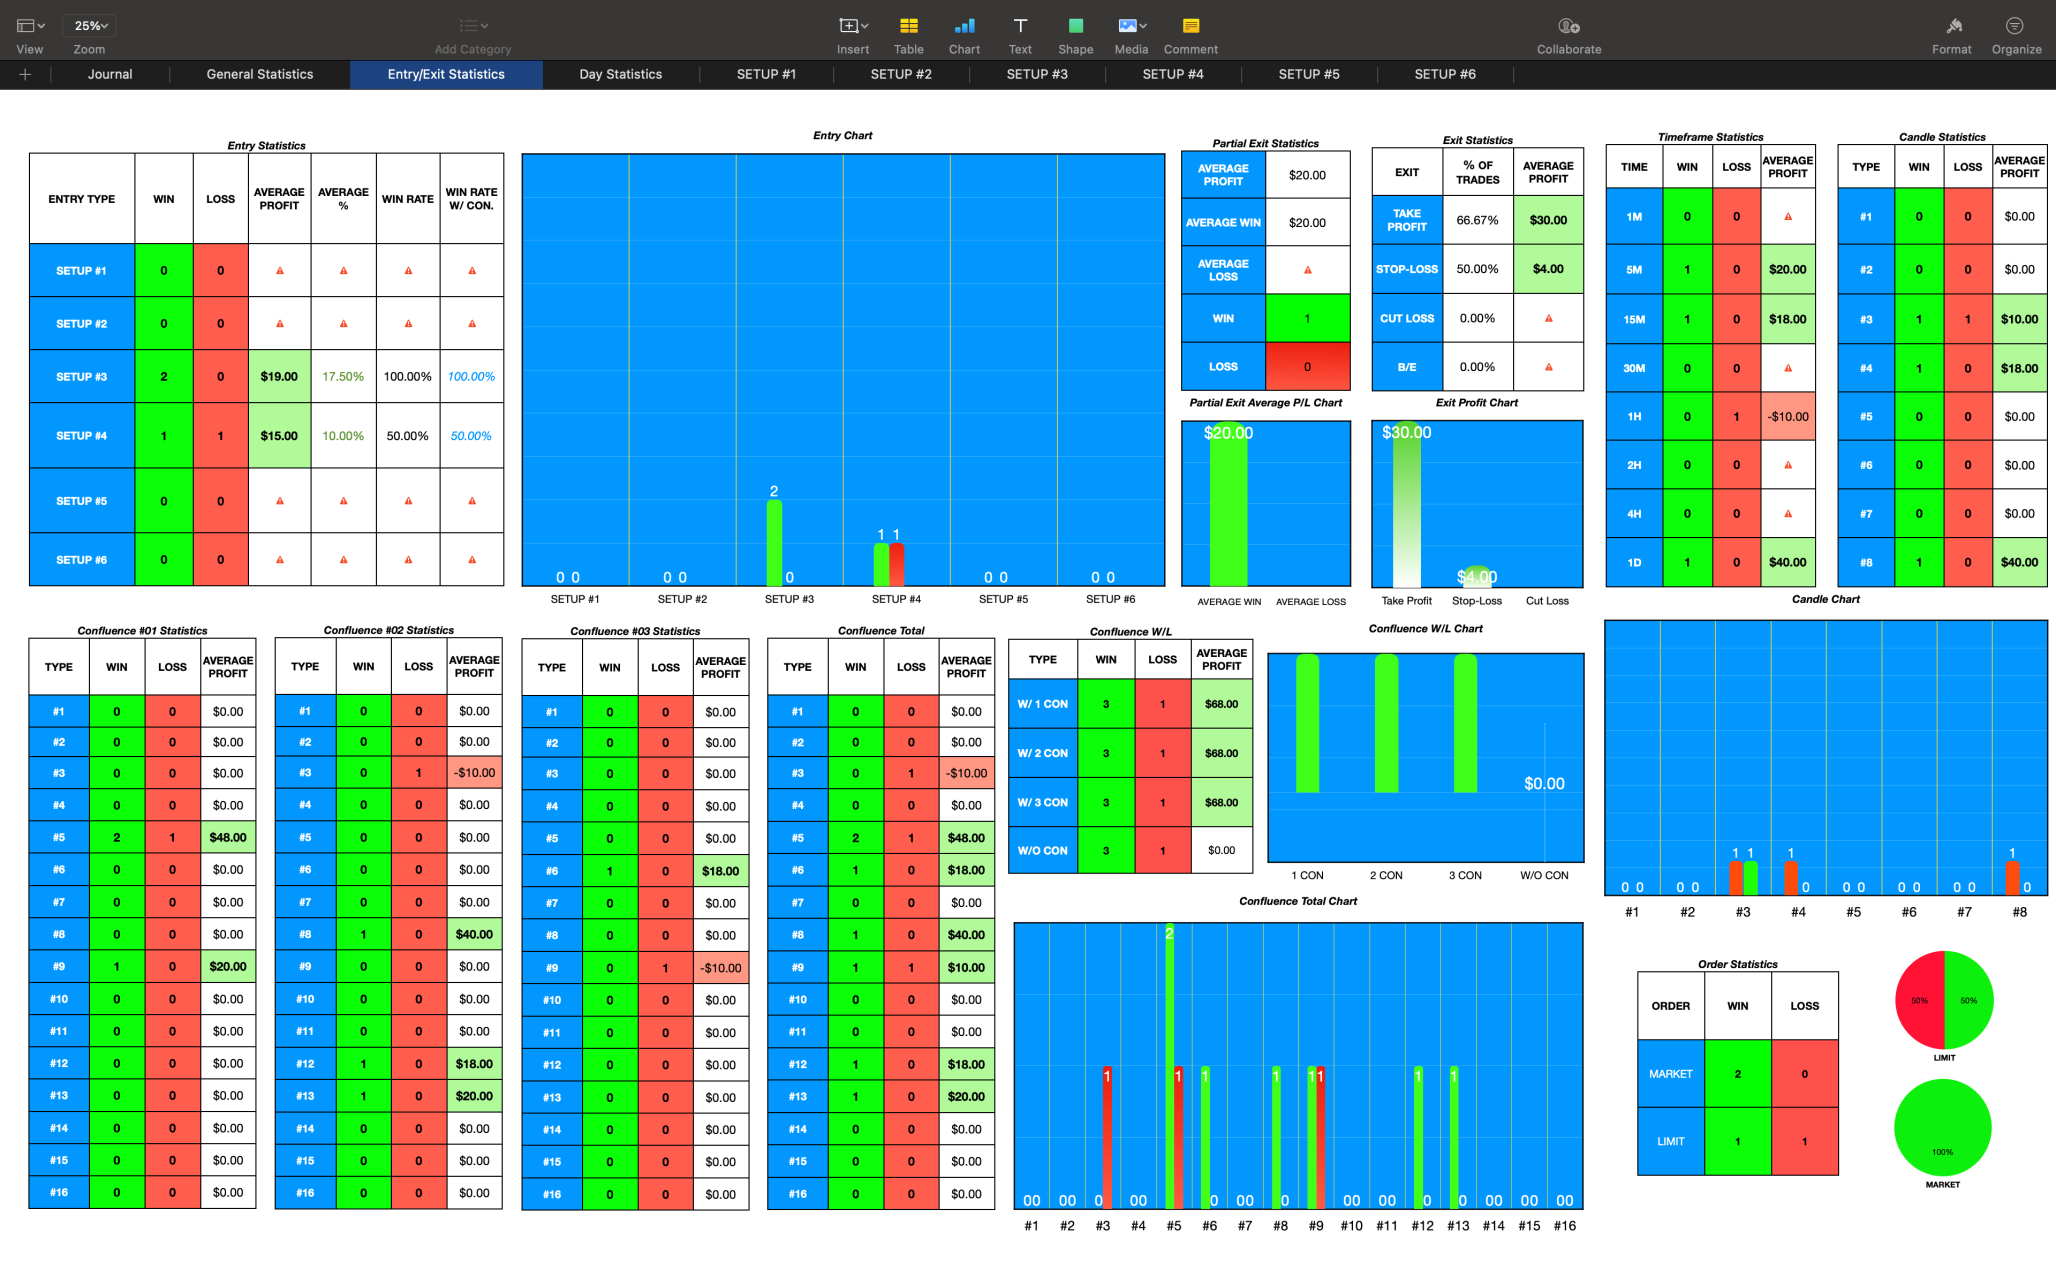2056x1285 pixels.
Task: Open the View menu icon
Action: [30, 26]
